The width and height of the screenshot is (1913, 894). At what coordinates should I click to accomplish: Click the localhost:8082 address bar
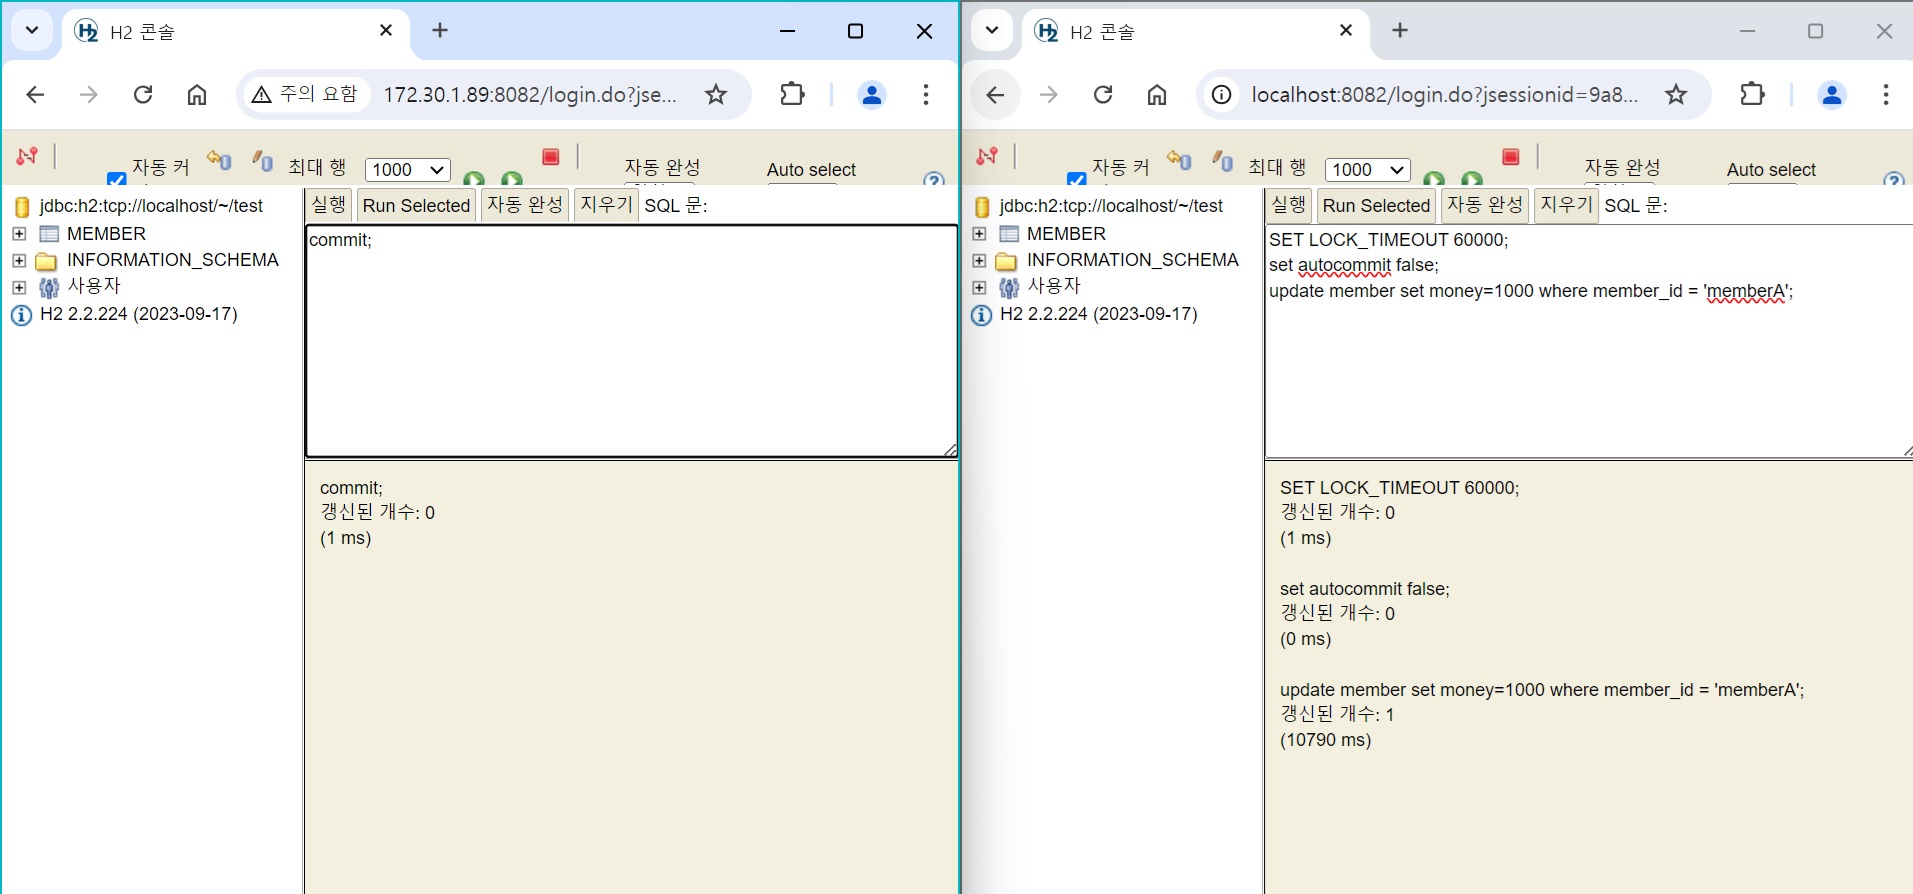point(1445,94)
